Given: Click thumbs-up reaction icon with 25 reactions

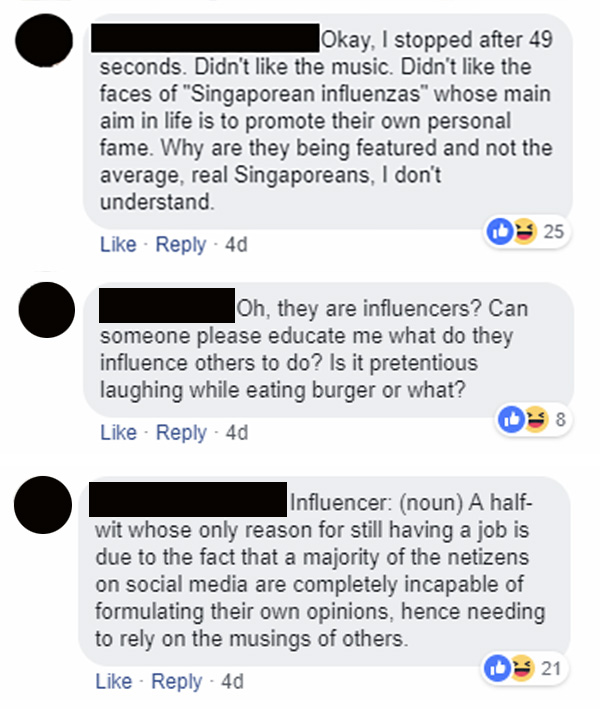Looking at the screenshot, I should point(500,231).
